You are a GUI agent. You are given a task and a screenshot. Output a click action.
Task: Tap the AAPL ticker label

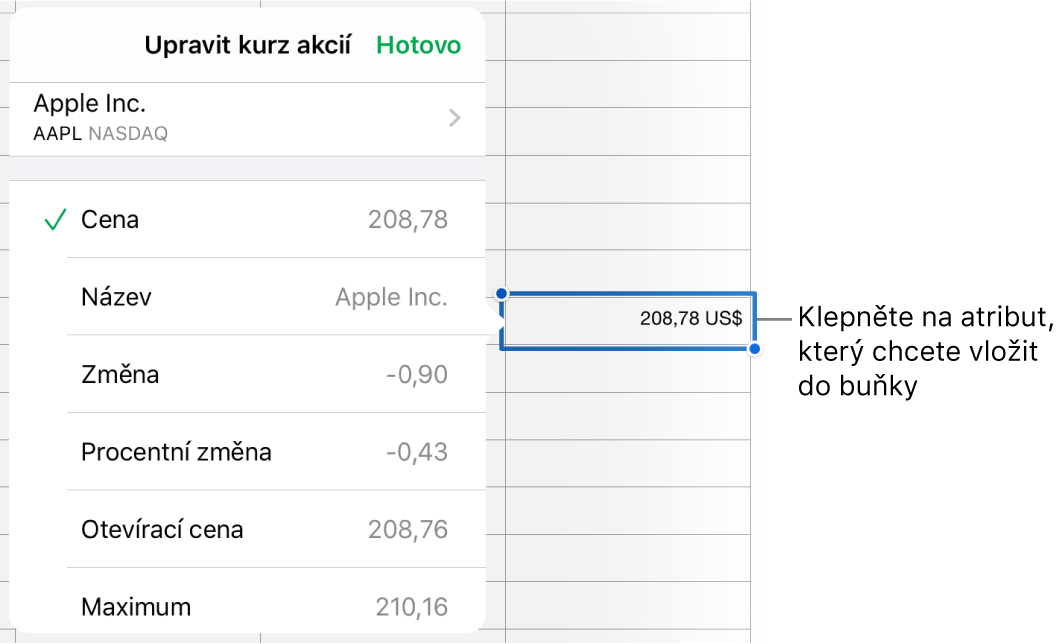coord(57,133)
